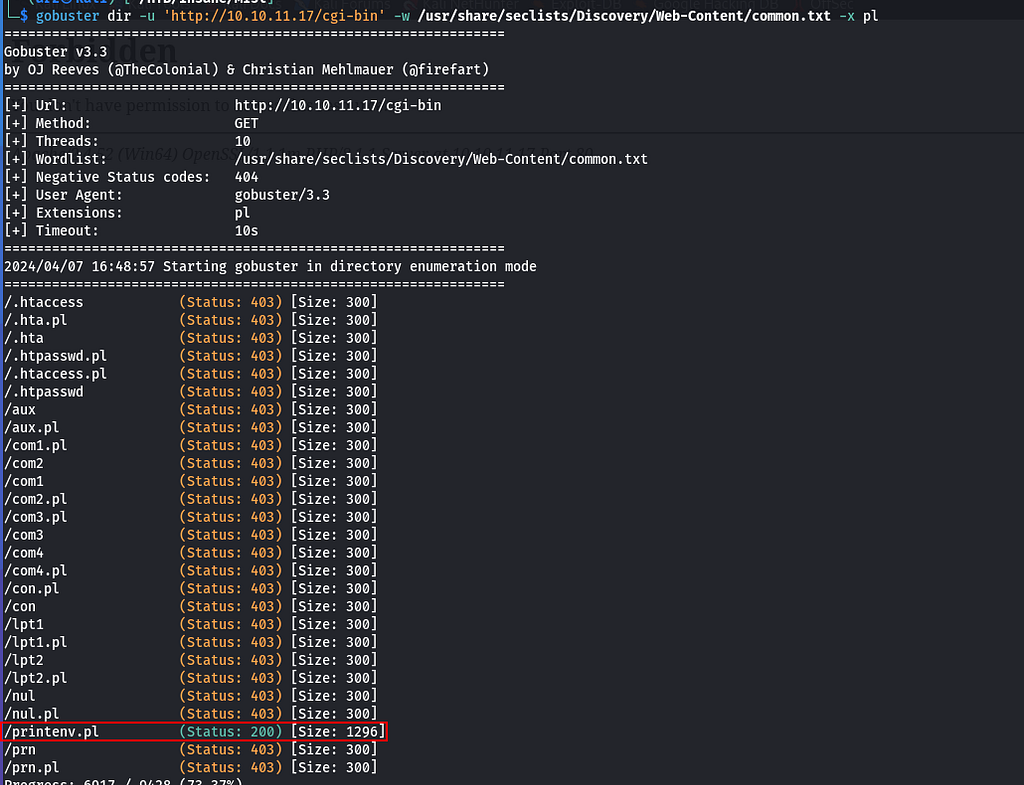Click the /lpt1 result without extension
Image resolution: width=1024 pixels, height=785 pixels.
[x=191, y=624]
